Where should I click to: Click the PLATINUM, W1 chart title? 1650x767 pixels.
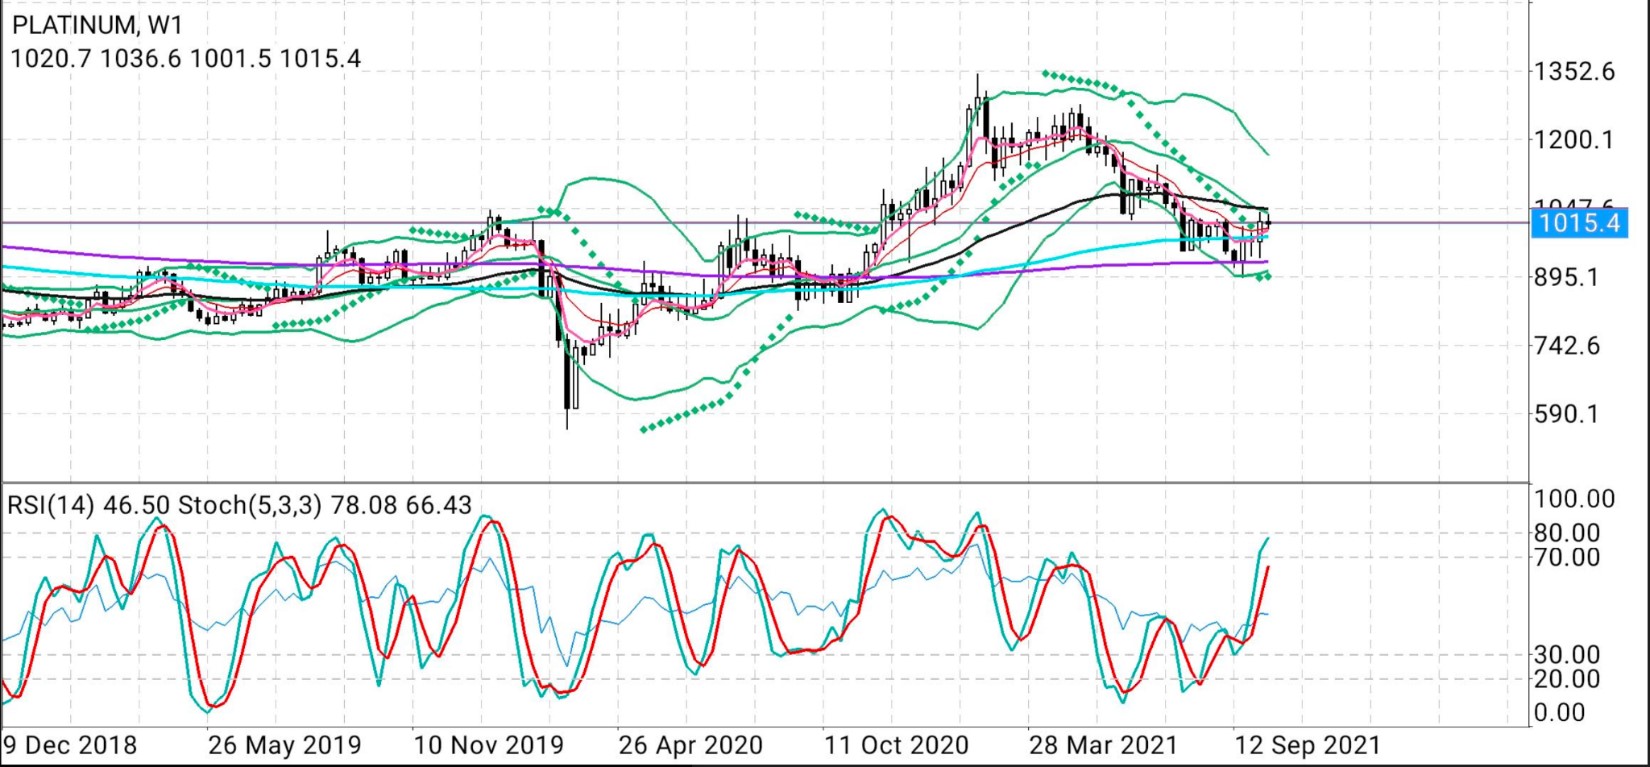(x=98, y=24)
